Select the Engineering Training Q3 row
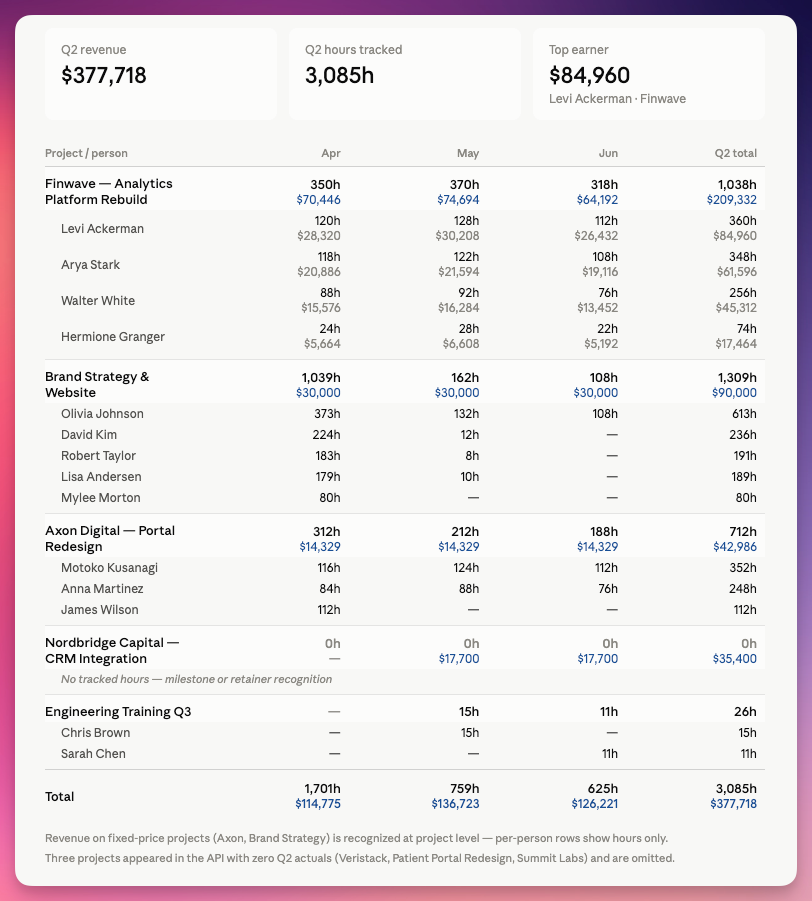The image size is (812, 901). click(405, 711)
